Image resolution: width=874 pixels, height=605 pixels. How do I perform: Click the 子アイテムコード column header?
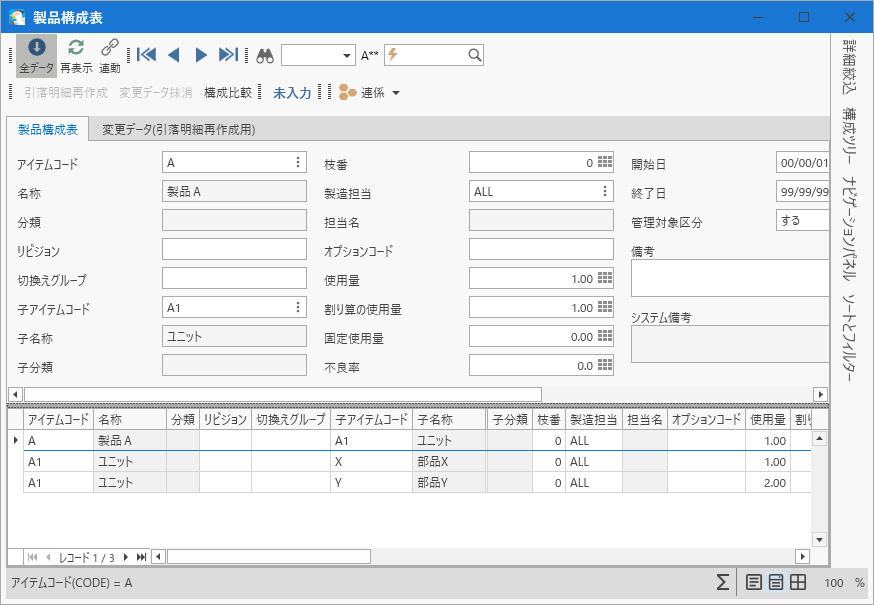point(371,420)
